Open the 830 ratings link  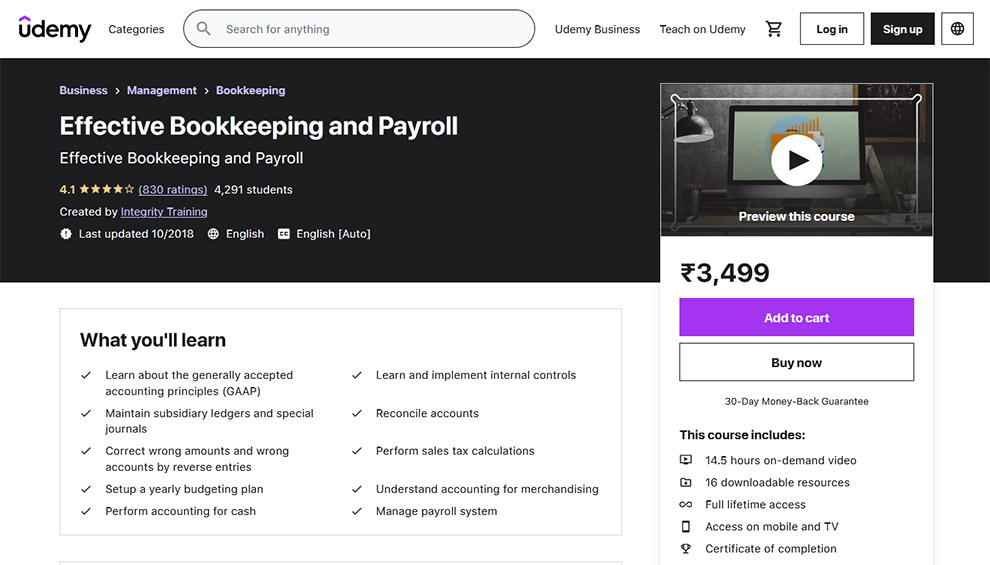tap(172, 189)
